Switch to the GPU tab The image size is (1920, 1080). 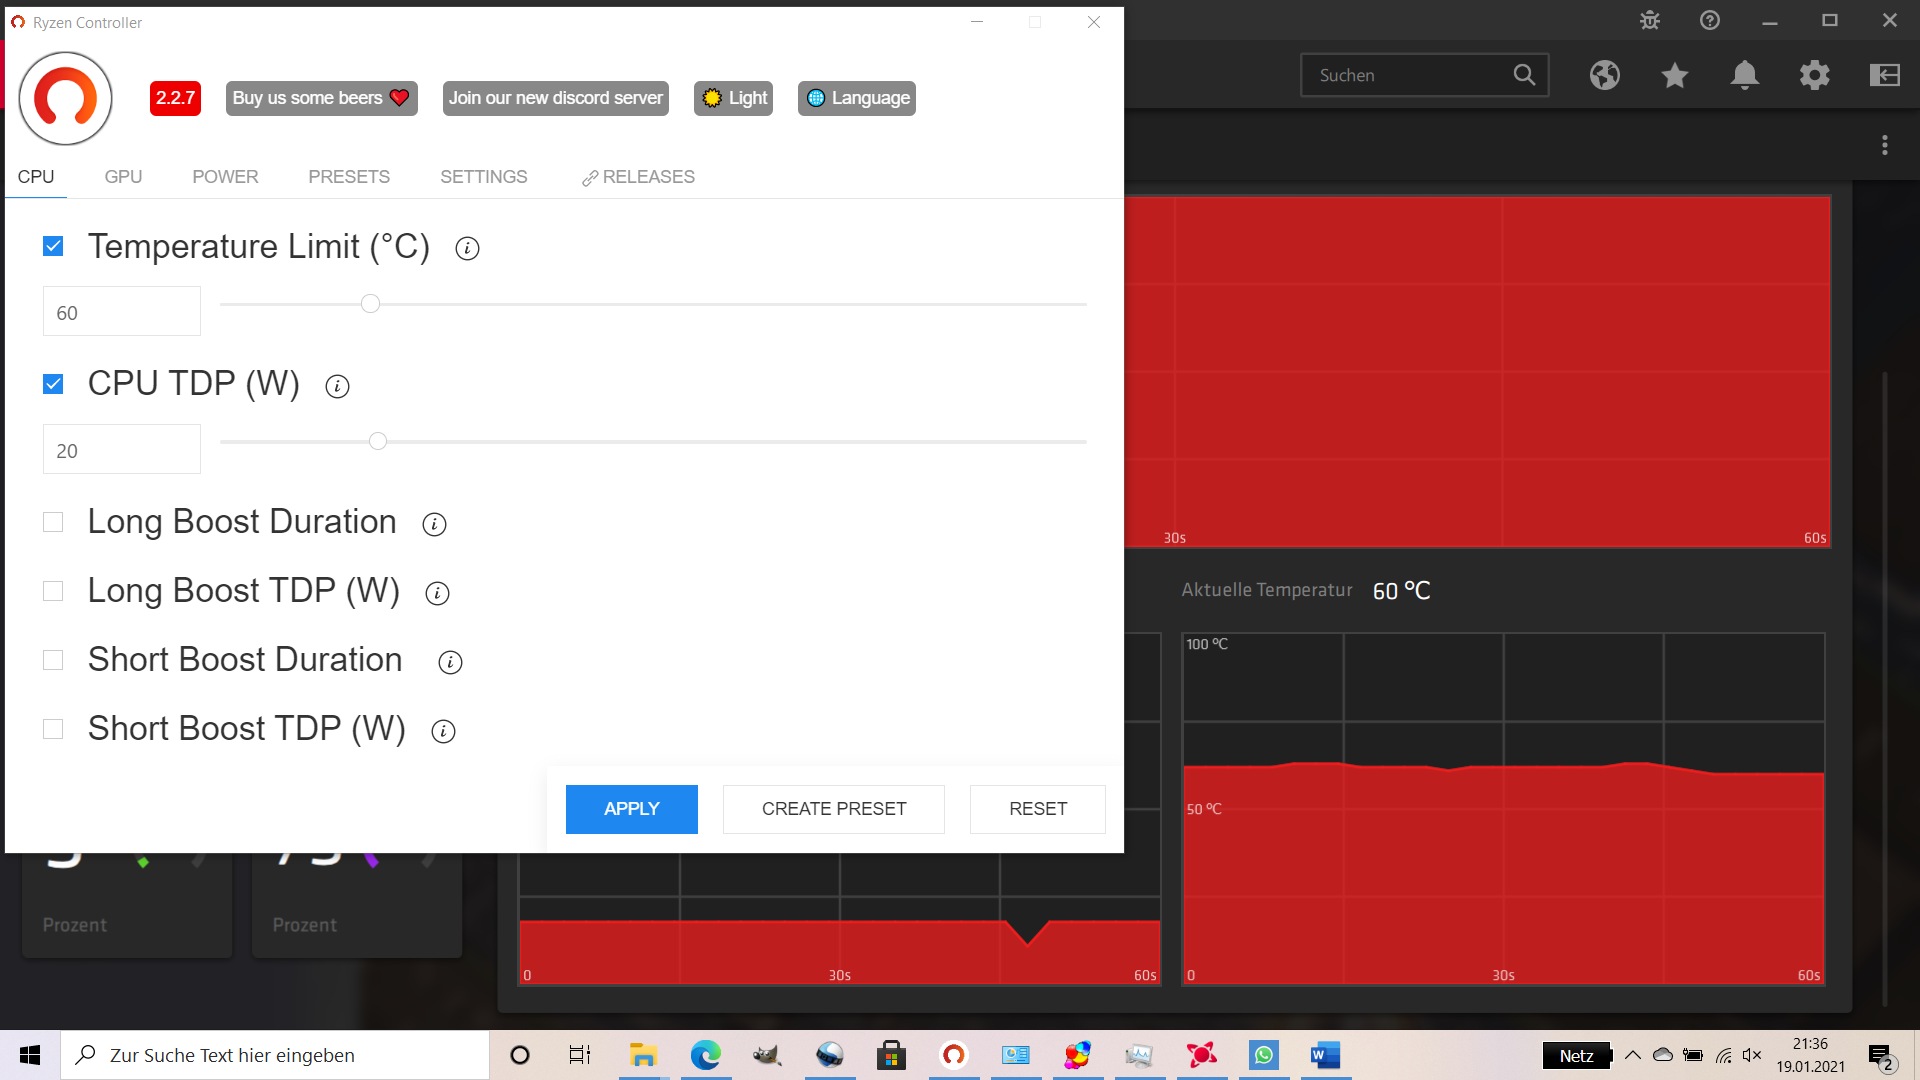[x=123, y=177]
